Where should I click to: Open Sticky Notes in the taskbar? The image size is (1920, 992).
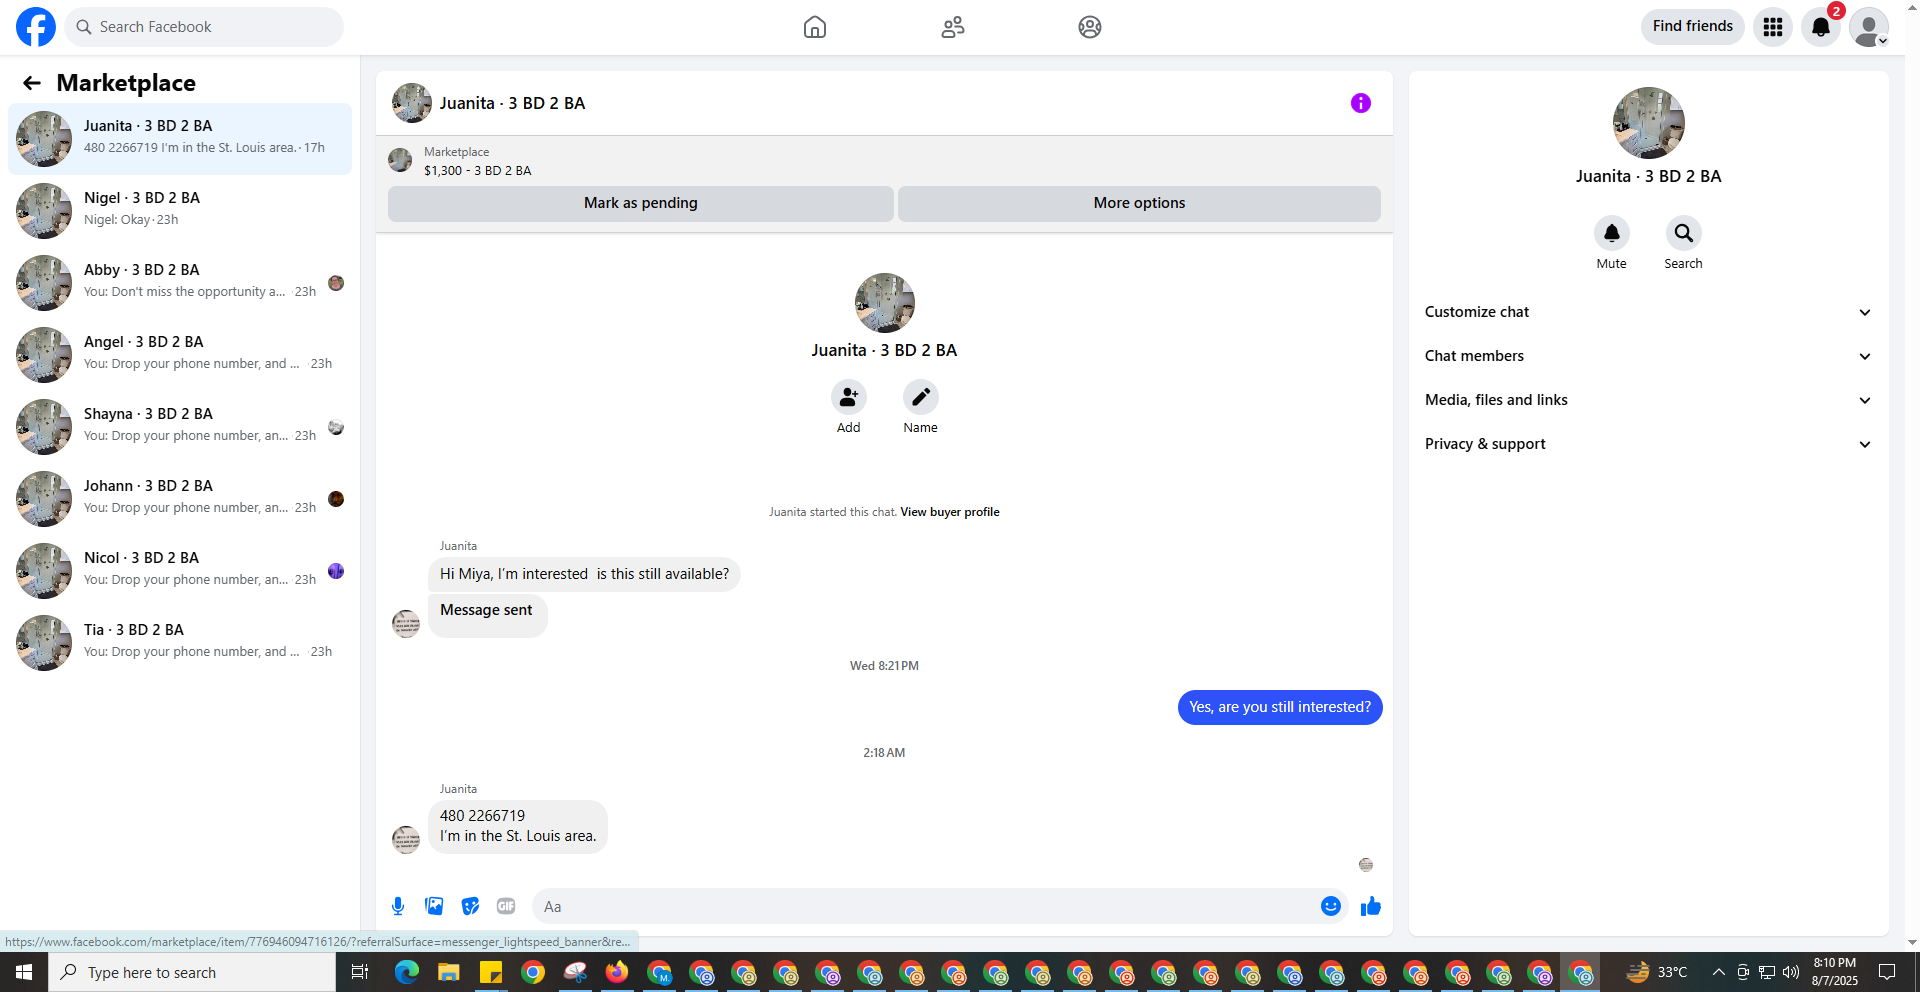491,972
